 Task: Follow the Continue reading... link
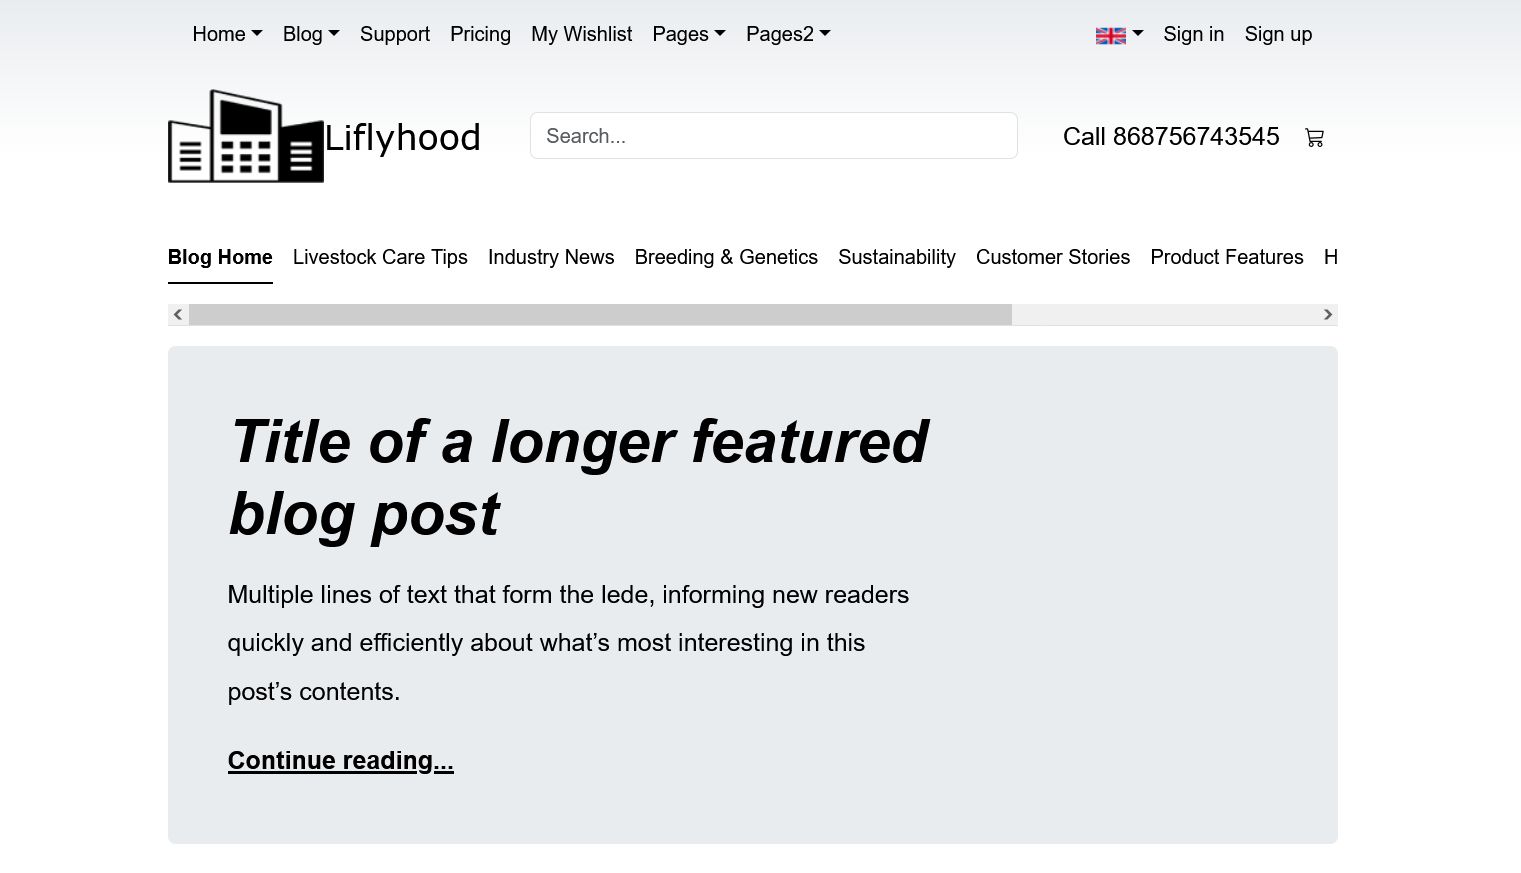tap(341, 760)
